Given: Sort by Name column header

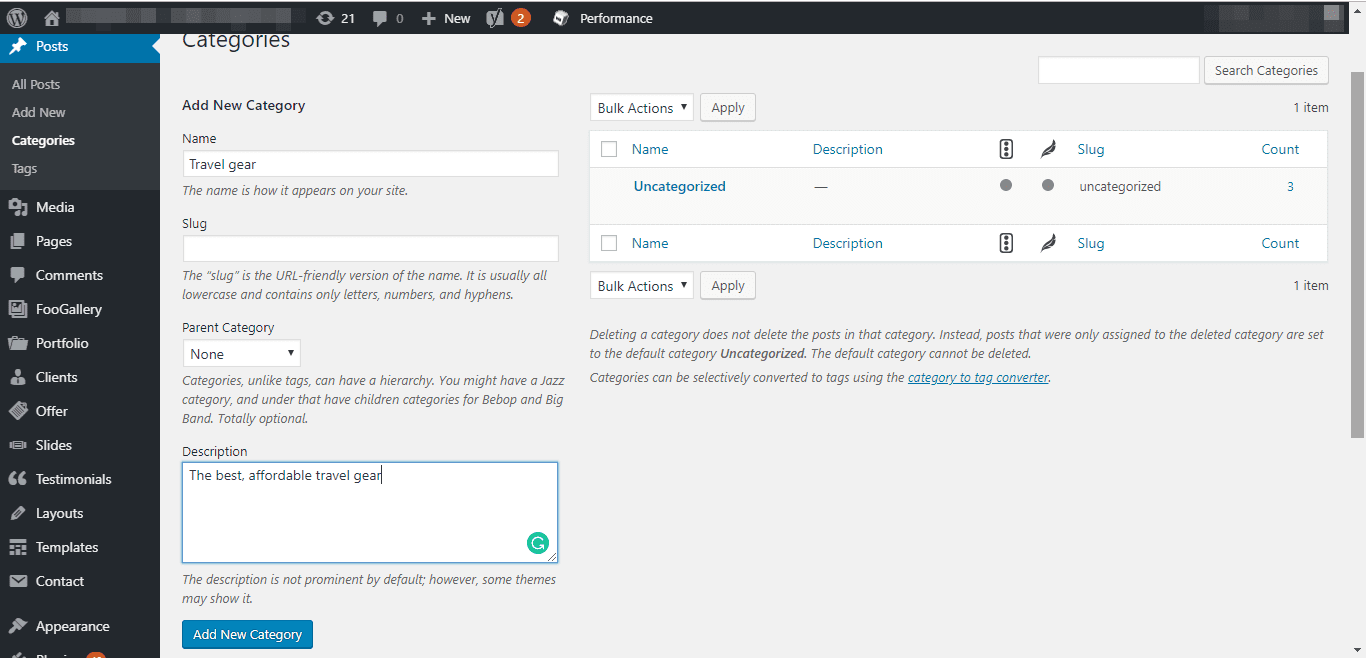Looking at the screenshot, I should (650, 149).
